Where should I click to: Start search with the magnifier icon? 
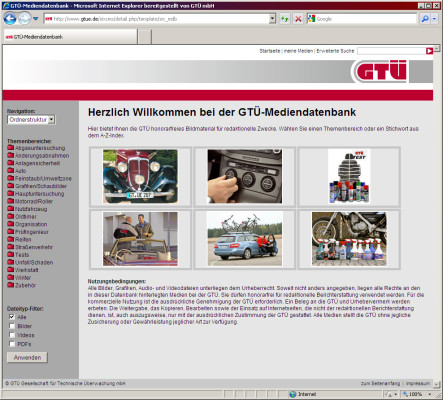tap(425, 19)
